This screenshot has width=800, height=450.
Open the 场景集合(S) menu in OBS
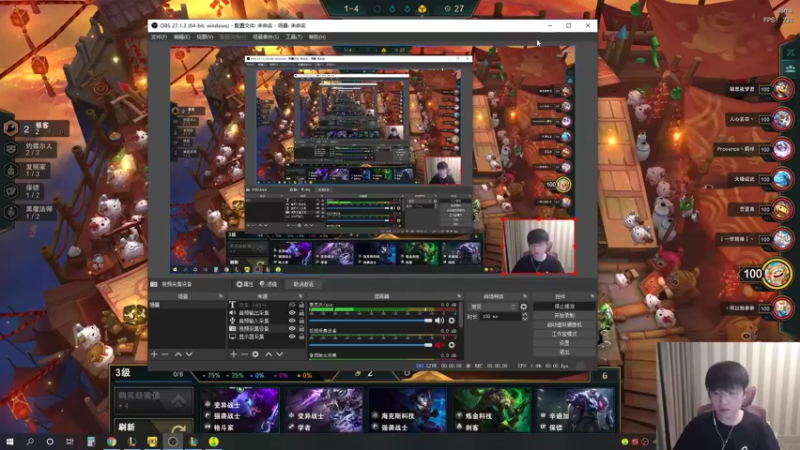pos(265,37)
